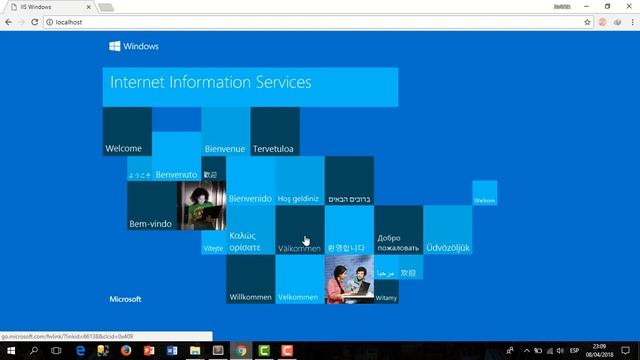The height and width of the screenshot is (360, 640).
Task: Close the IIS Windows tab
Action: pos(89,7)
